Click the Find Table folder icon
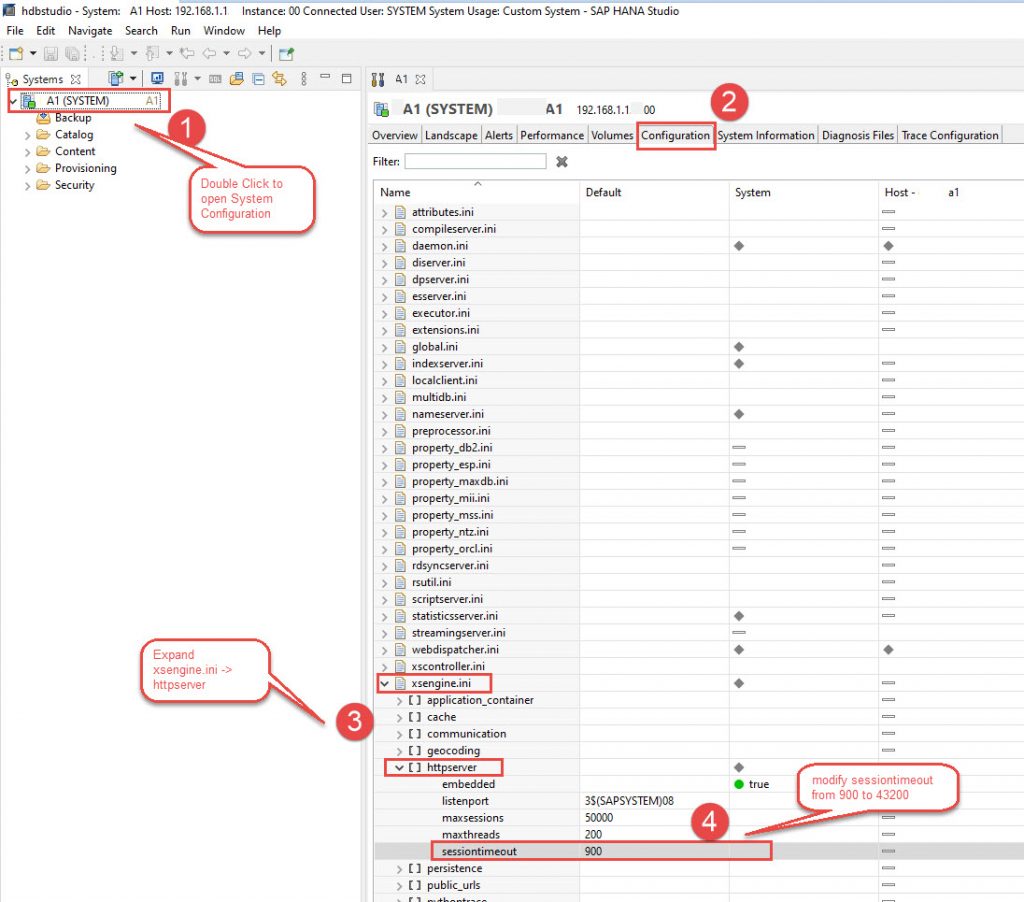 coord(236,79)
